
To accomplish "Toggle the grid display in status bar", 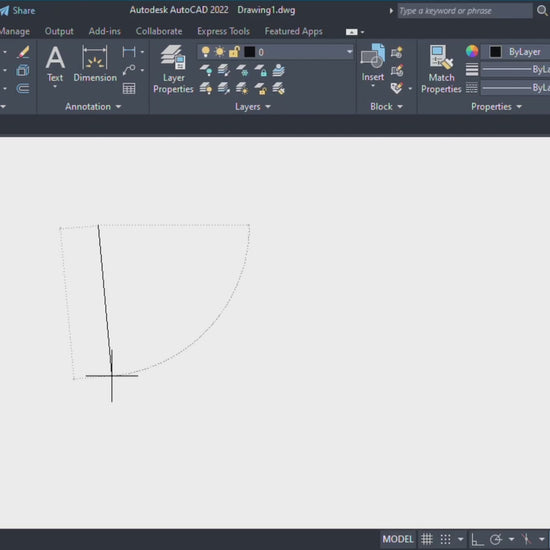I will pyautogui.click(x=427, y=538).
